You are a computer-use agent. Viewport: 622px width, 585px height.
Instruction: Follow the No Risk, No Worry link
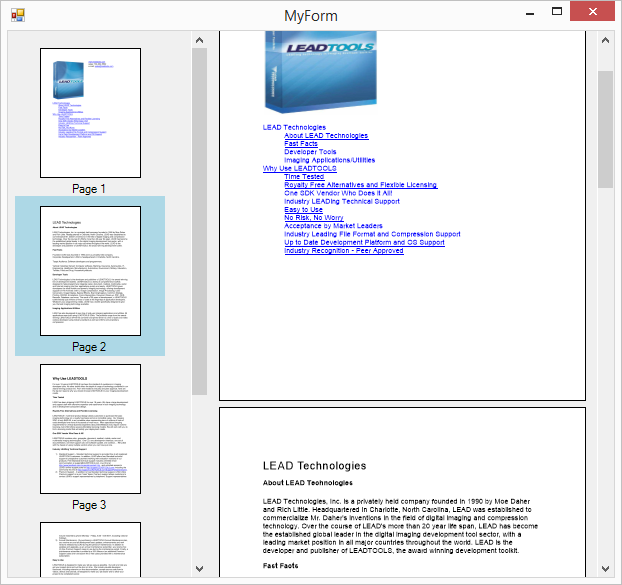click(x=314, y=218)
